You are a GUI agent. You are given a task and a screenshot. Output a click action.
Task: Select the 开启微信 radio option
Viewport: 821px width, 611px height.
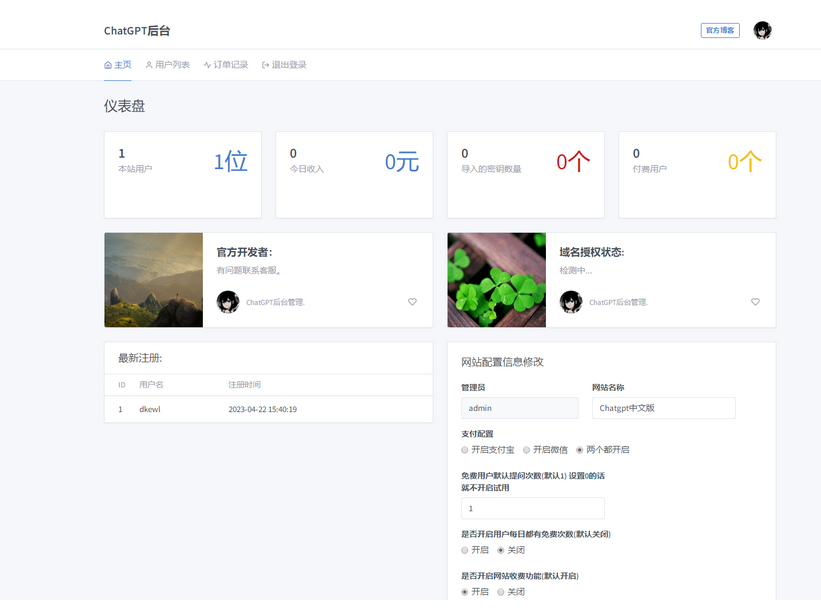(x=526, y=450)
